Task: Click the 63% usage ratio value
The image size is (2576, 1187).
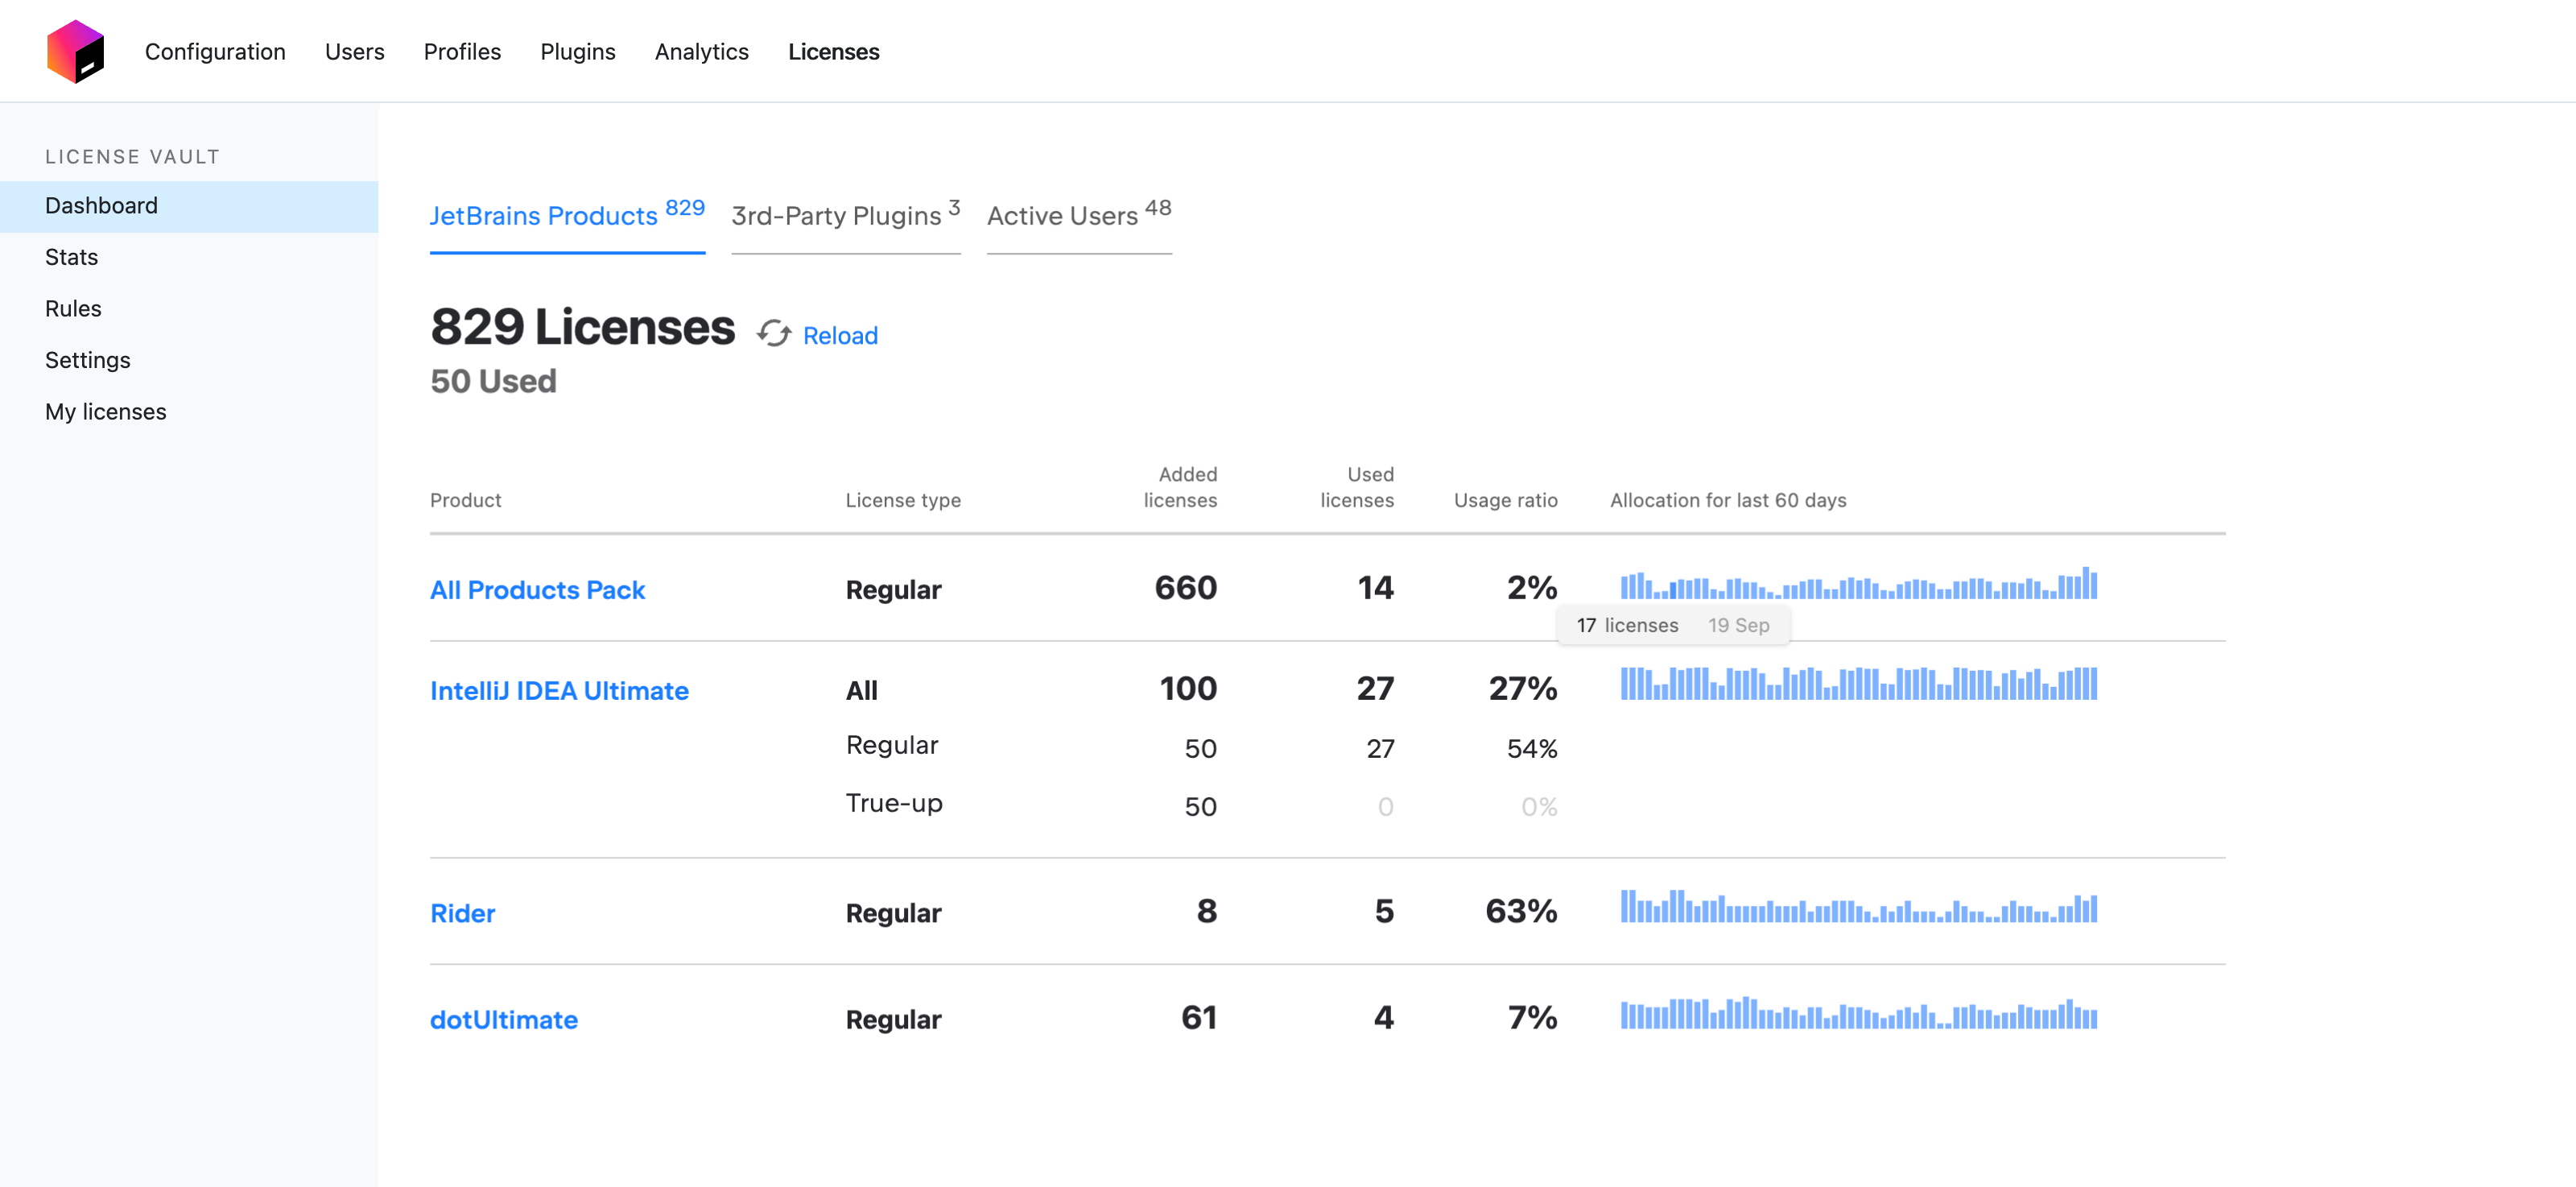Action: [x=1521, y=911]
